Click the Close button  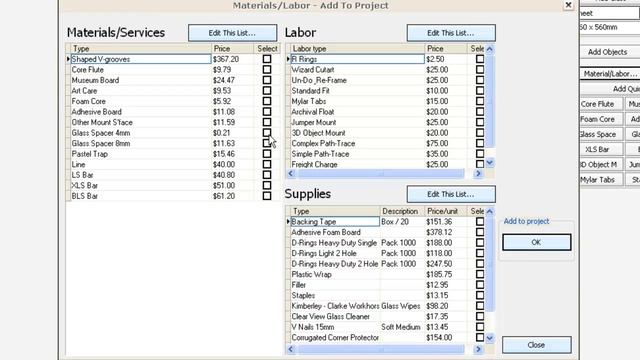pos(536,345)
